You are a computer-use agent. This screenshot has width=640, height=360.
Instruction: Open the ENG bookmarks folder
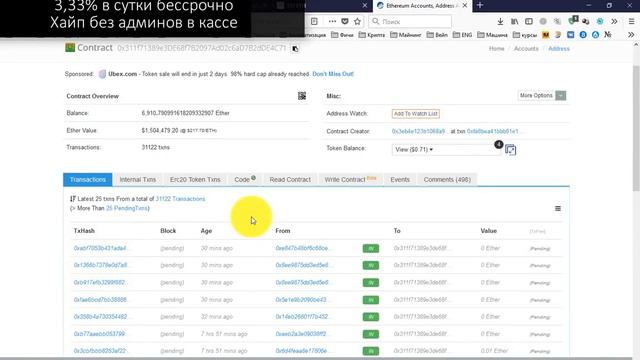[462, 35]
